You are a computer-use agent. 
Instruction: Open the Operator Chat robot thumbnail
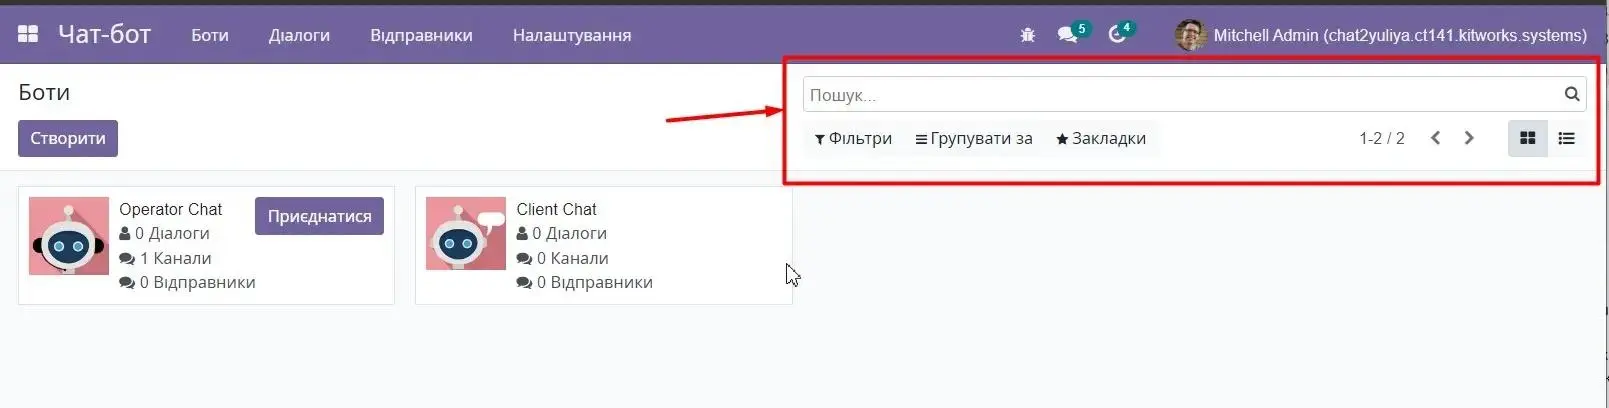(68, 235)
